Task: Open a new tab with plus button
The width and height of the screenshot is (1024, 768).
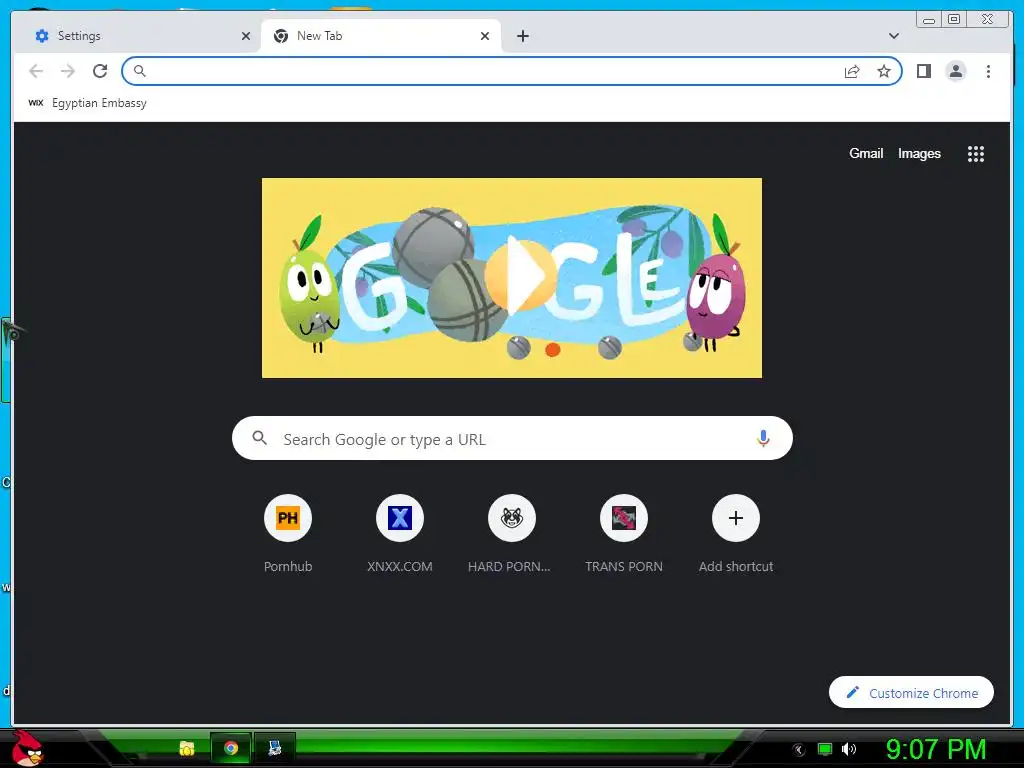Action: coord(522,36)
